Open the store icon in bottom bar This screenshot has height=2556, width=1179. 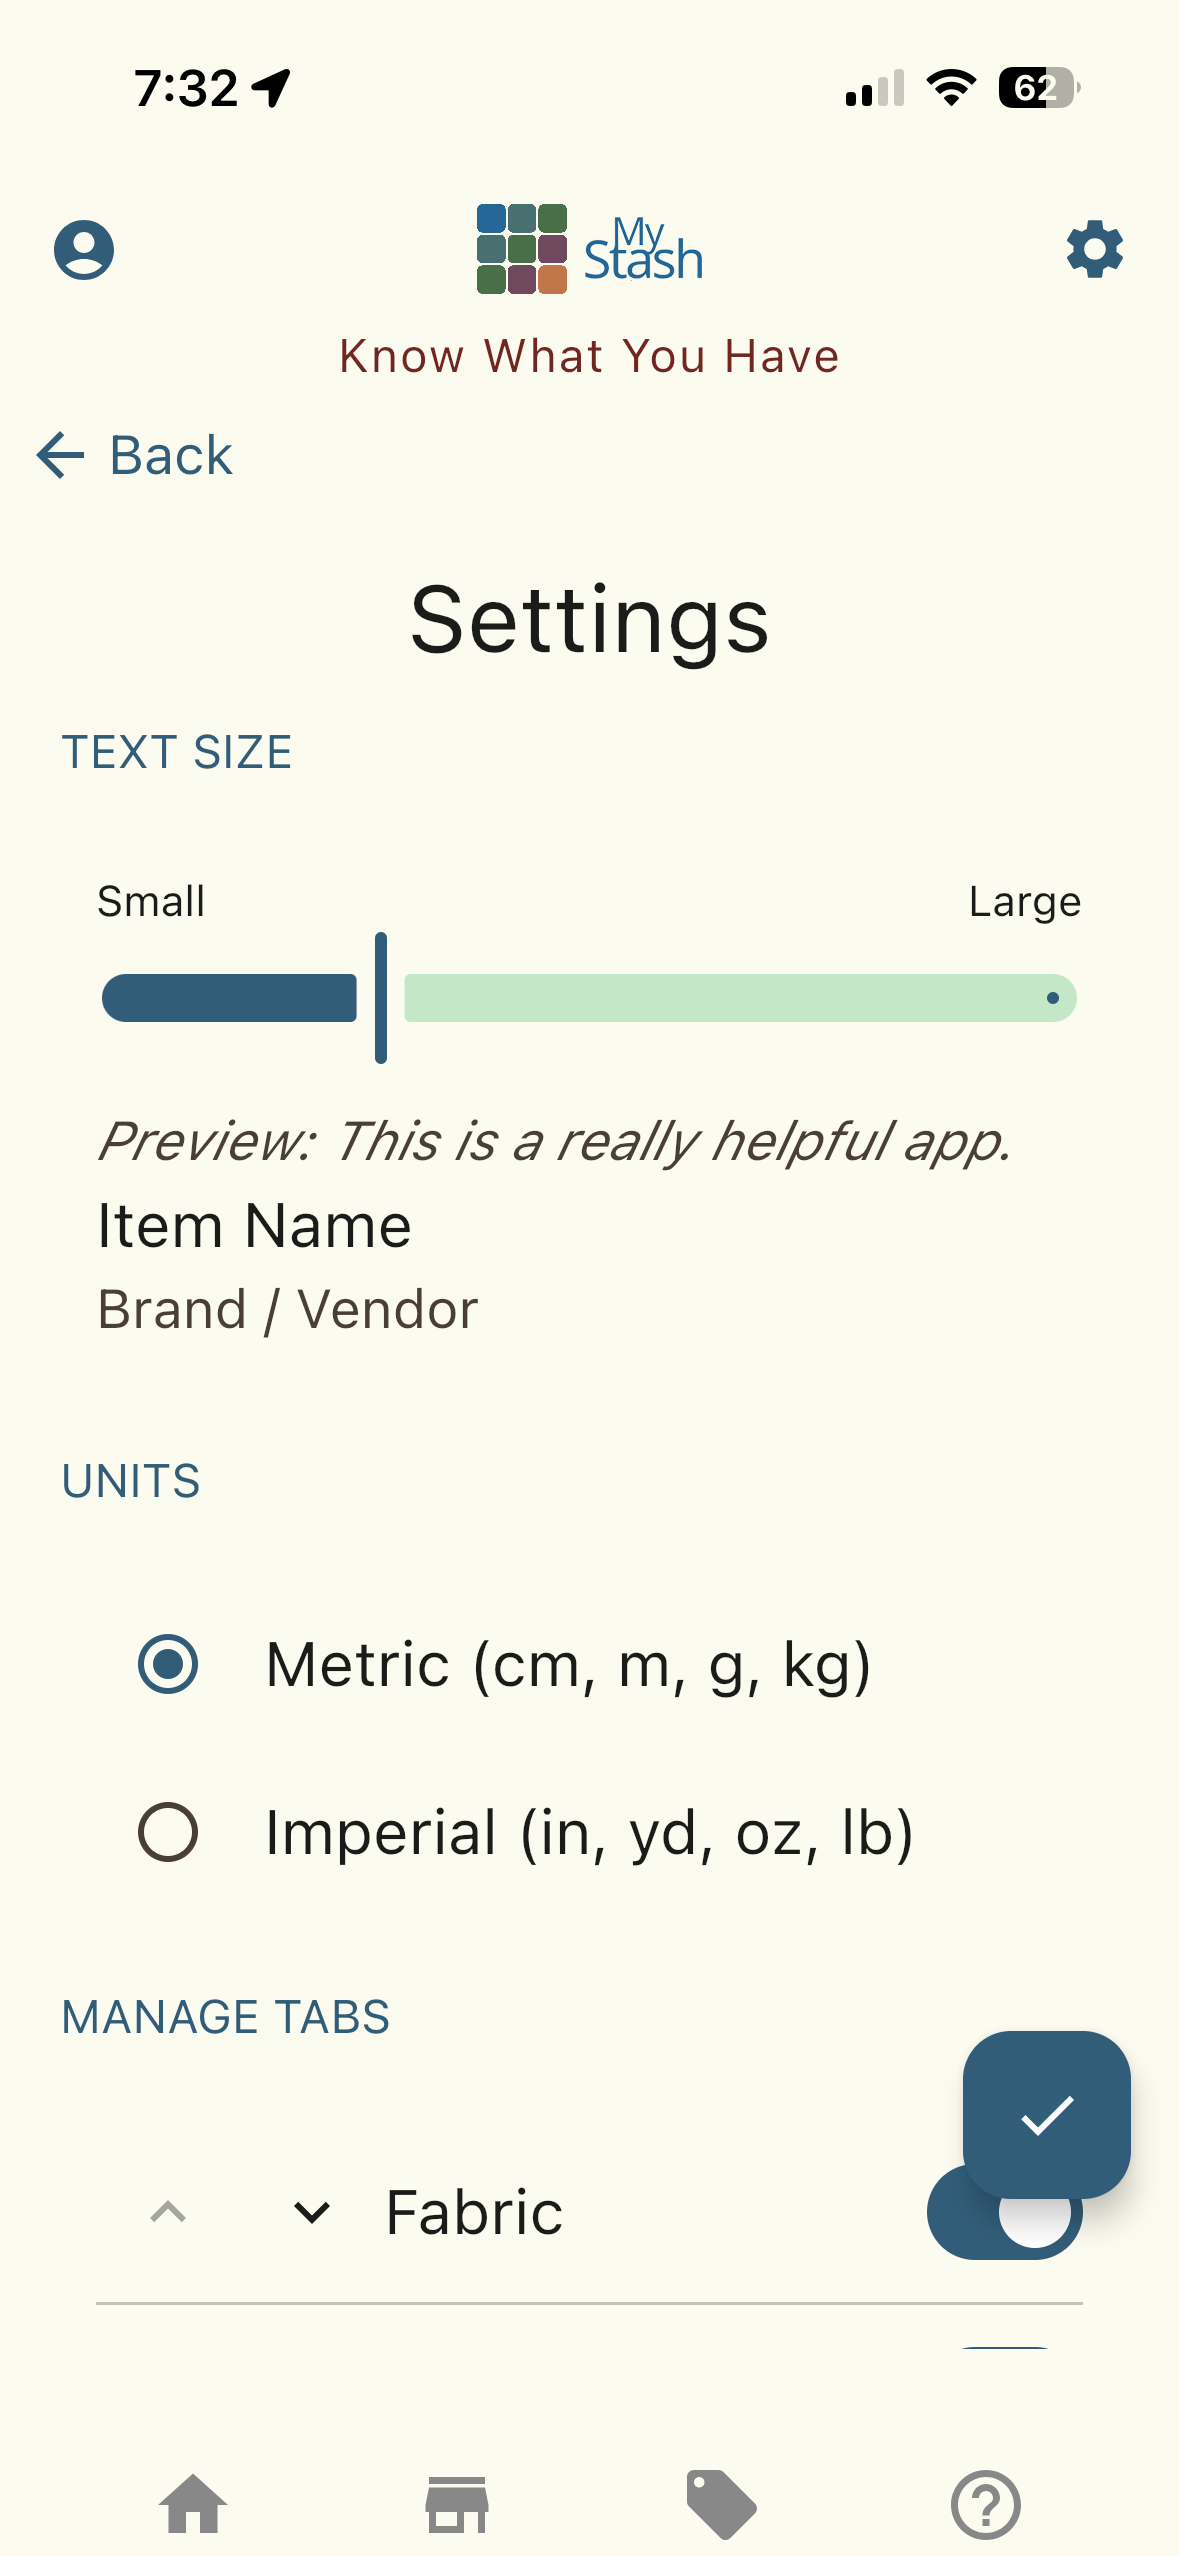click(x=458, y=2502)
